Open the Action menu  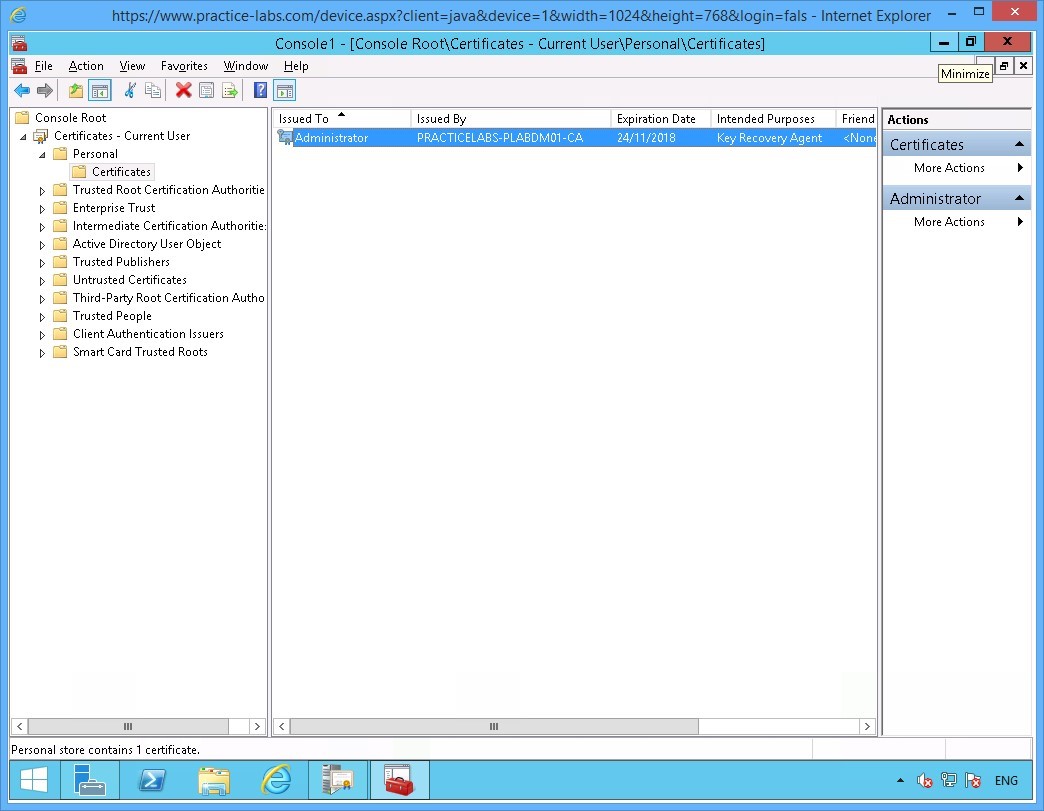tap(85, 66)
